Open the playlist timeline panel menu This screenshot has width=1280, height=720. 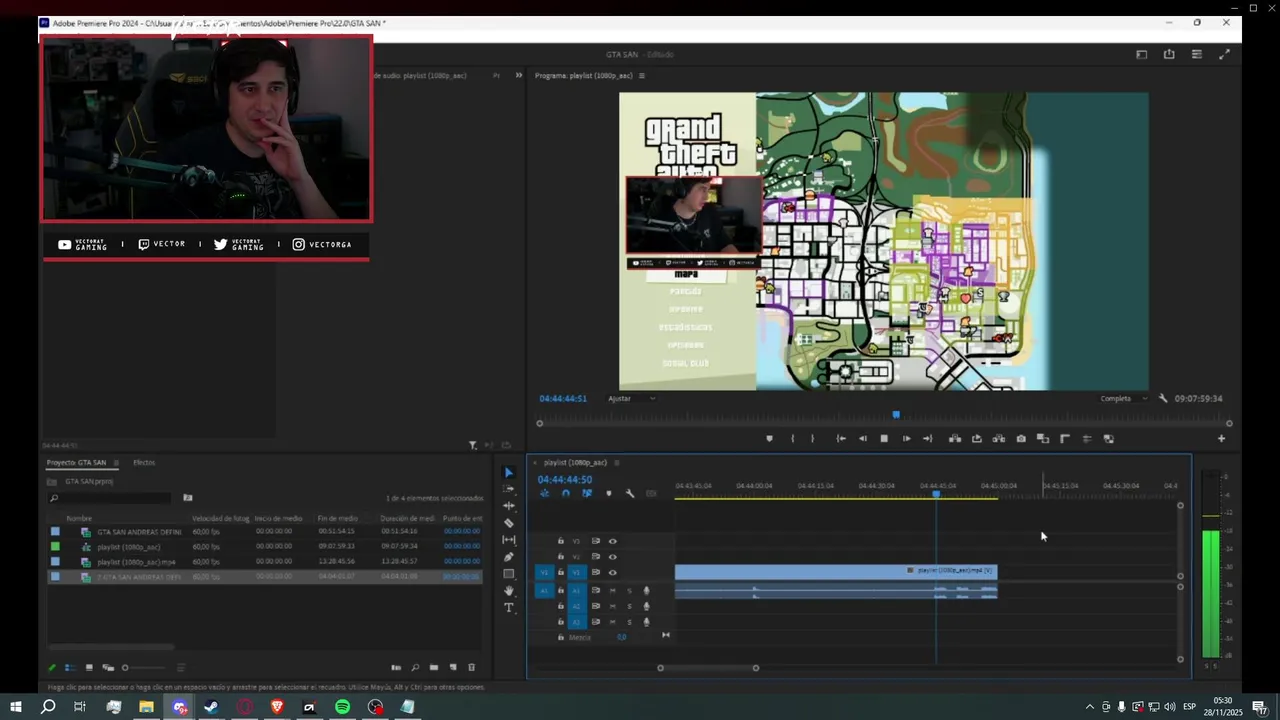click(x=617, y=462)
